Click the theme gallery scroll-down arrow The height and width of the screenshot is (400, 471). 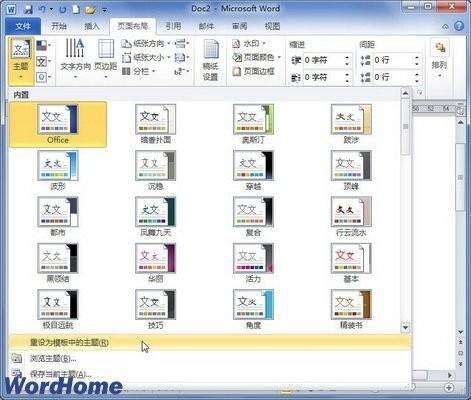coord(405,328)
